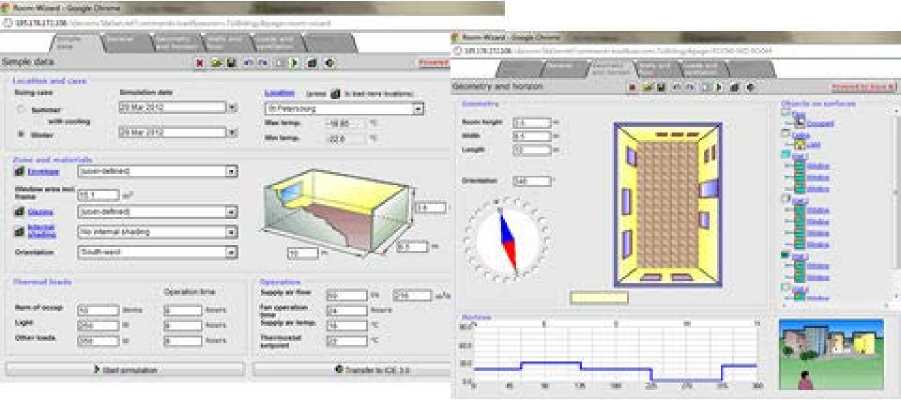Click the red delete icon in Geometry window toolbar
This screenshot has width=901, height=400.
[x=633, y=87]
